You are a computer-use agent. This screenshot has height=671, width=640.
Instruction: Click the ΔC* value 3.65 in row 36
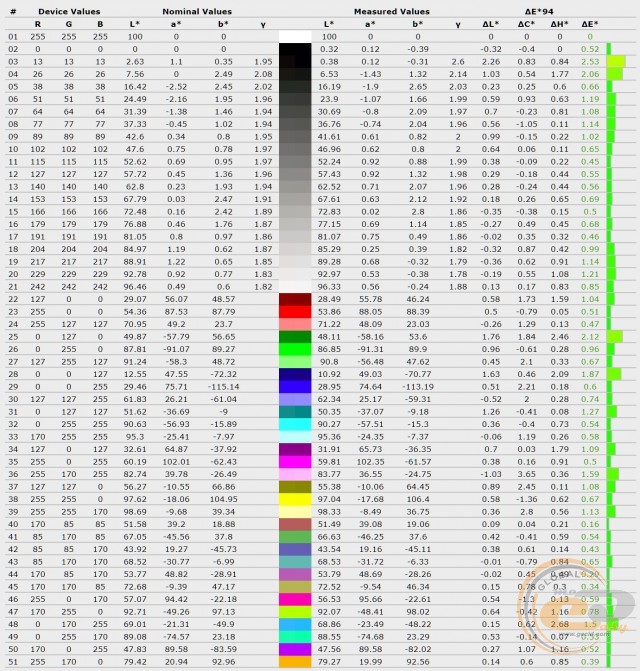(x=526, y=474)
